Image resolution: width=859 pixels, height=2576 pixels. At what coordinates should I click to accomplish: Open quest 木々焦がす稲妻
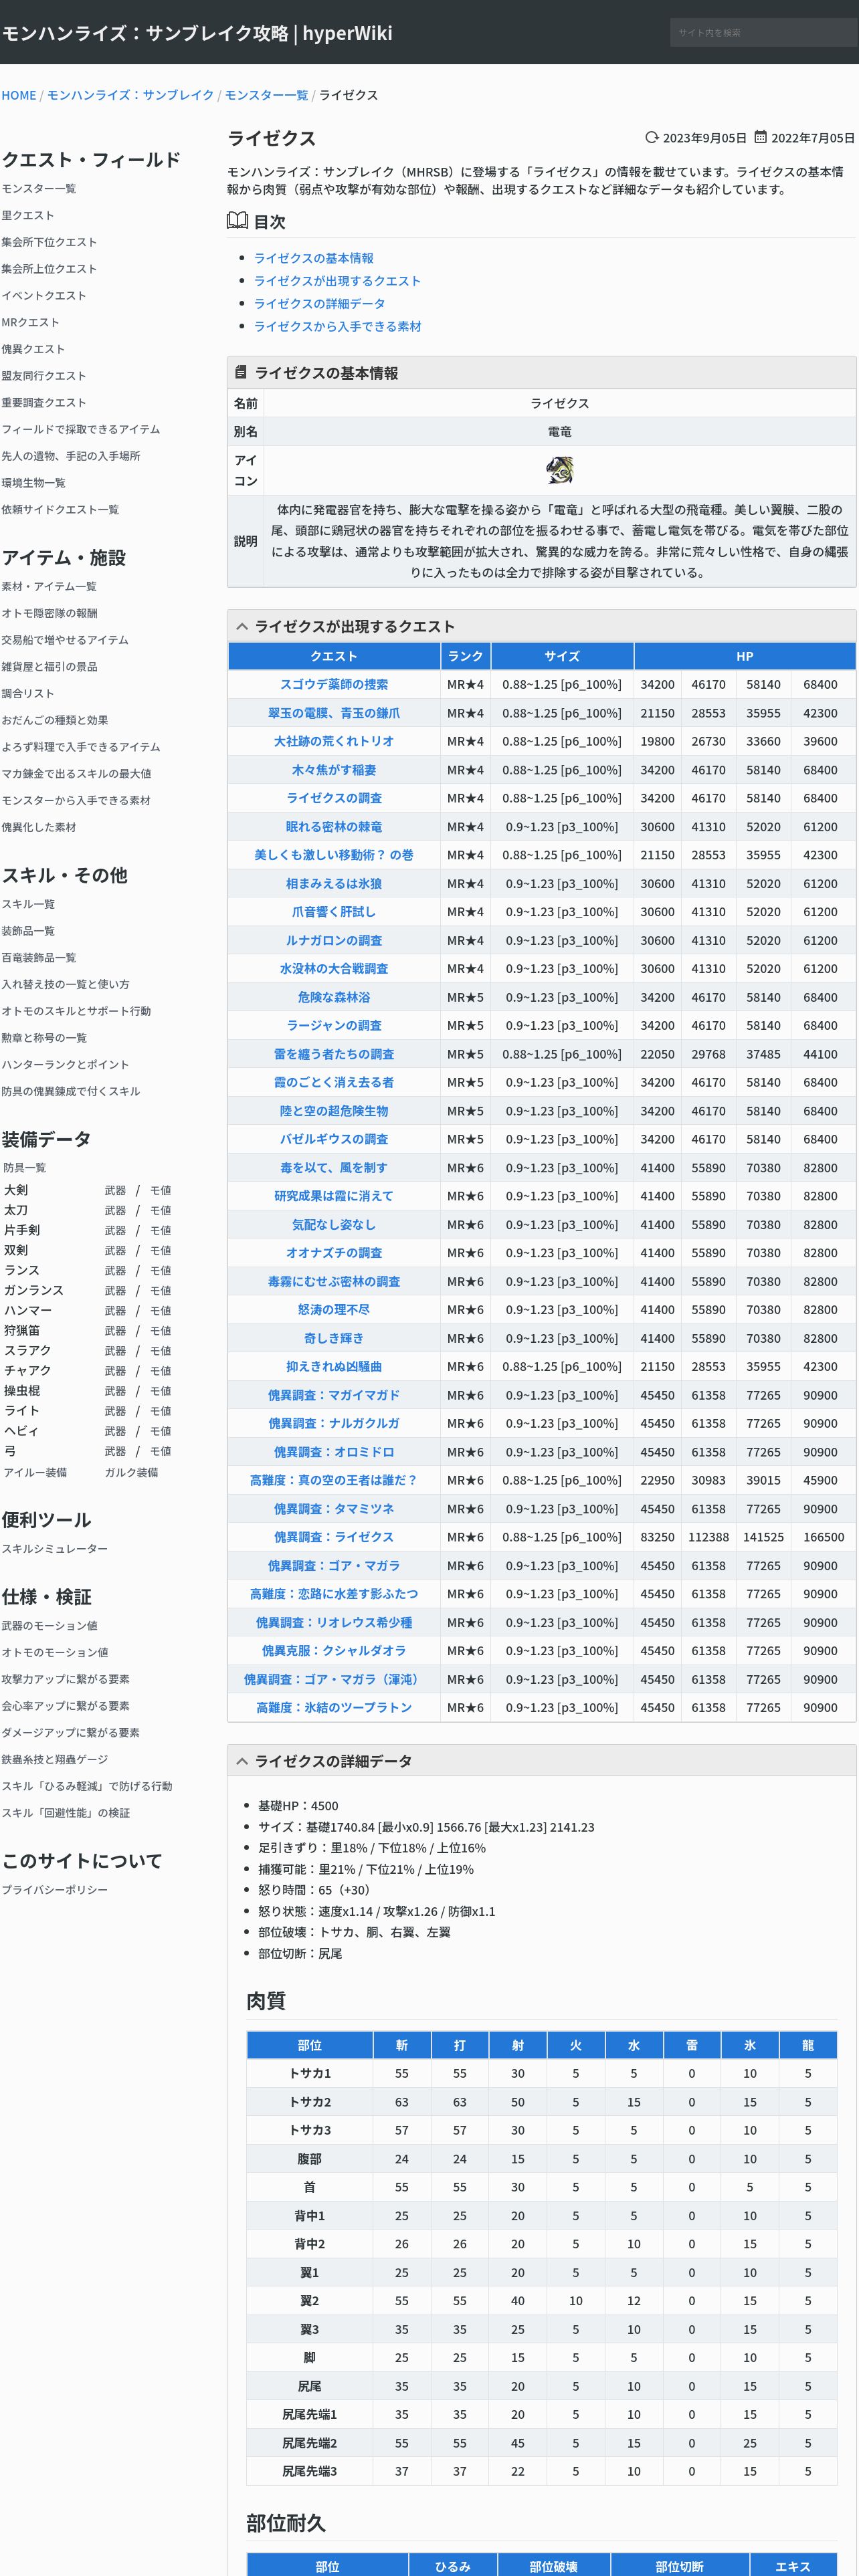(334, 770)
